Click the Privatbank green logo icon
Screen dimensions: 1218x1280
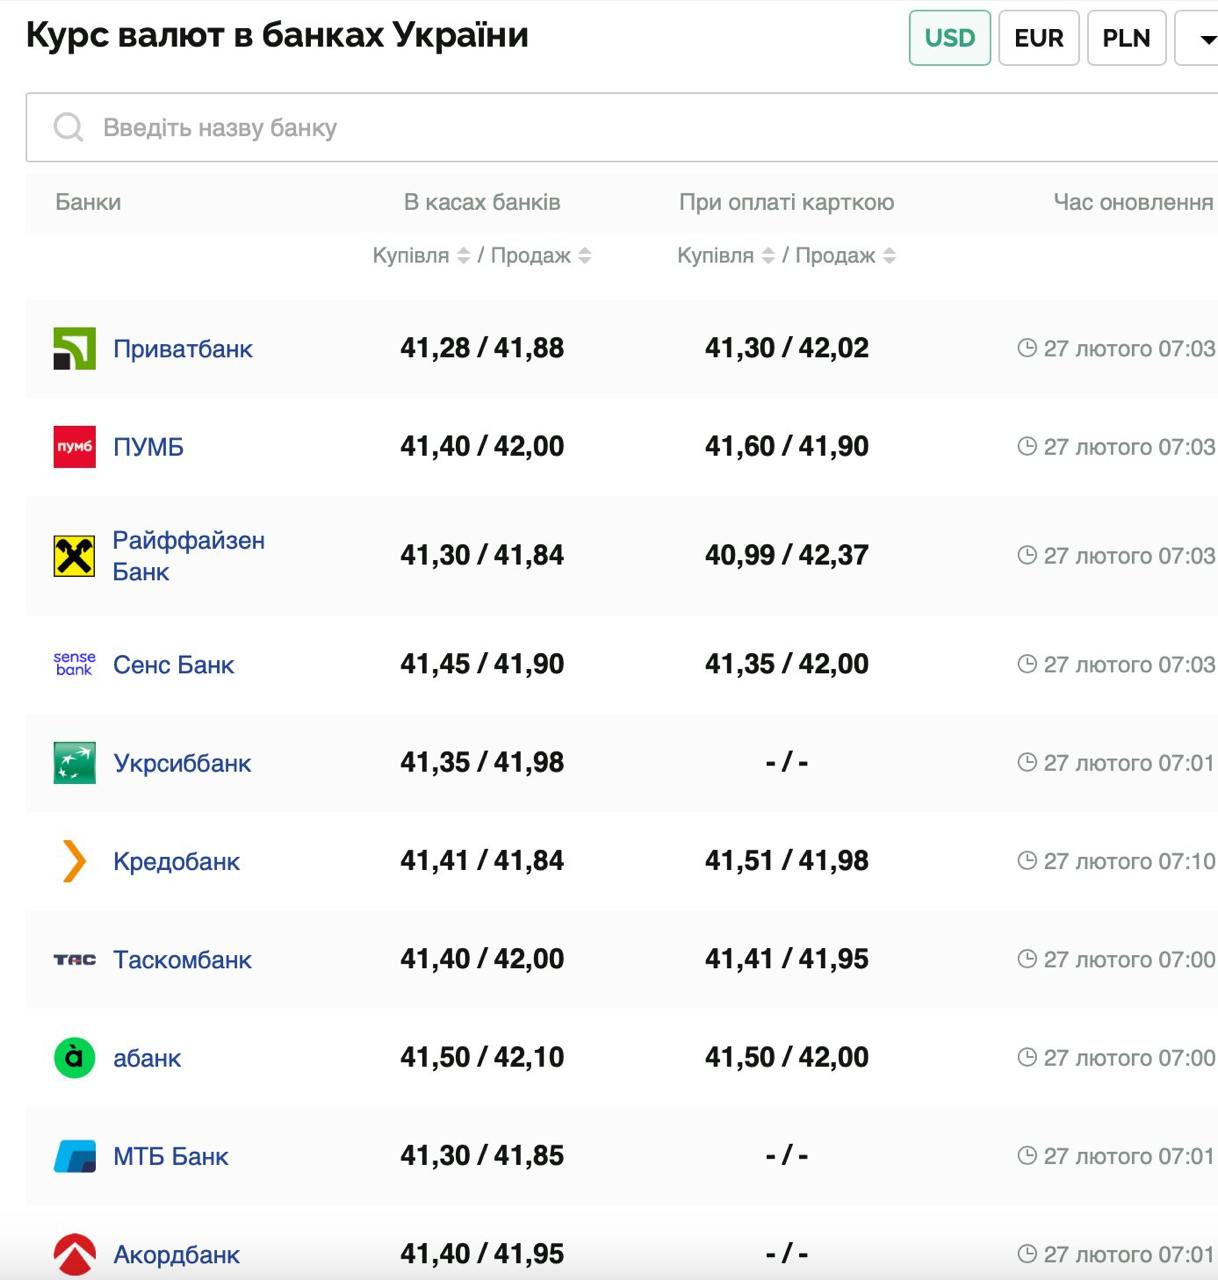point(74,348)
